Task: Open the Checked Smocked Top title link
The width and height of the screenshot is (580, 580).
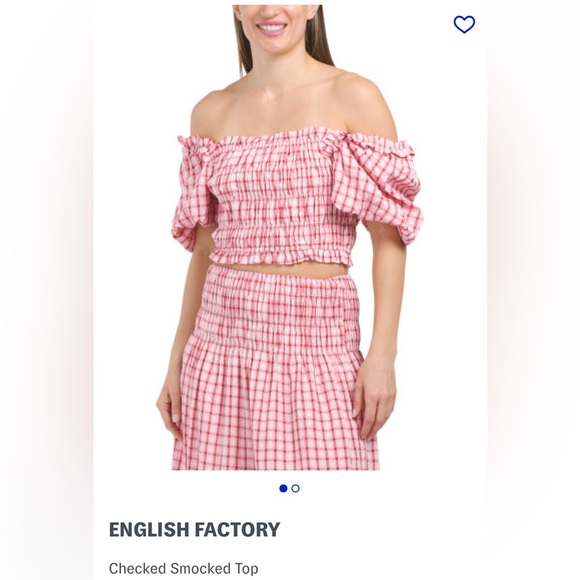Action: [183, 569]
